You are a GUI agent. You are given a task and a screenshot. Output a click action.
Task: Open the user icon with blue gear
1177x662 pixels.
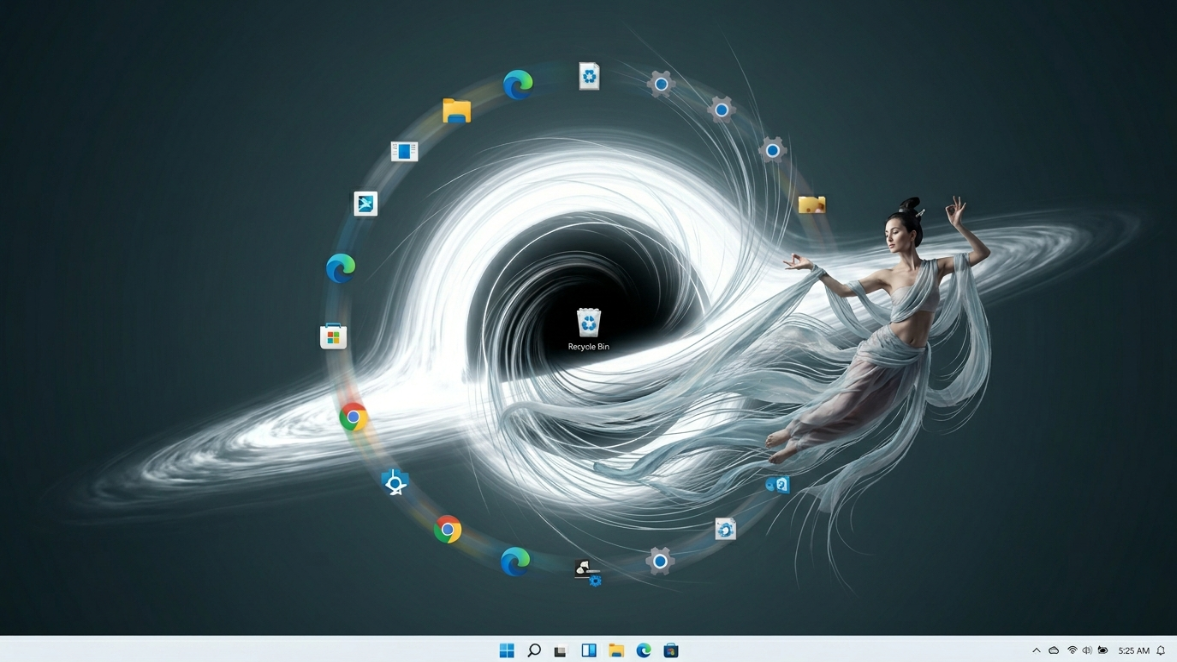point(587,572)
